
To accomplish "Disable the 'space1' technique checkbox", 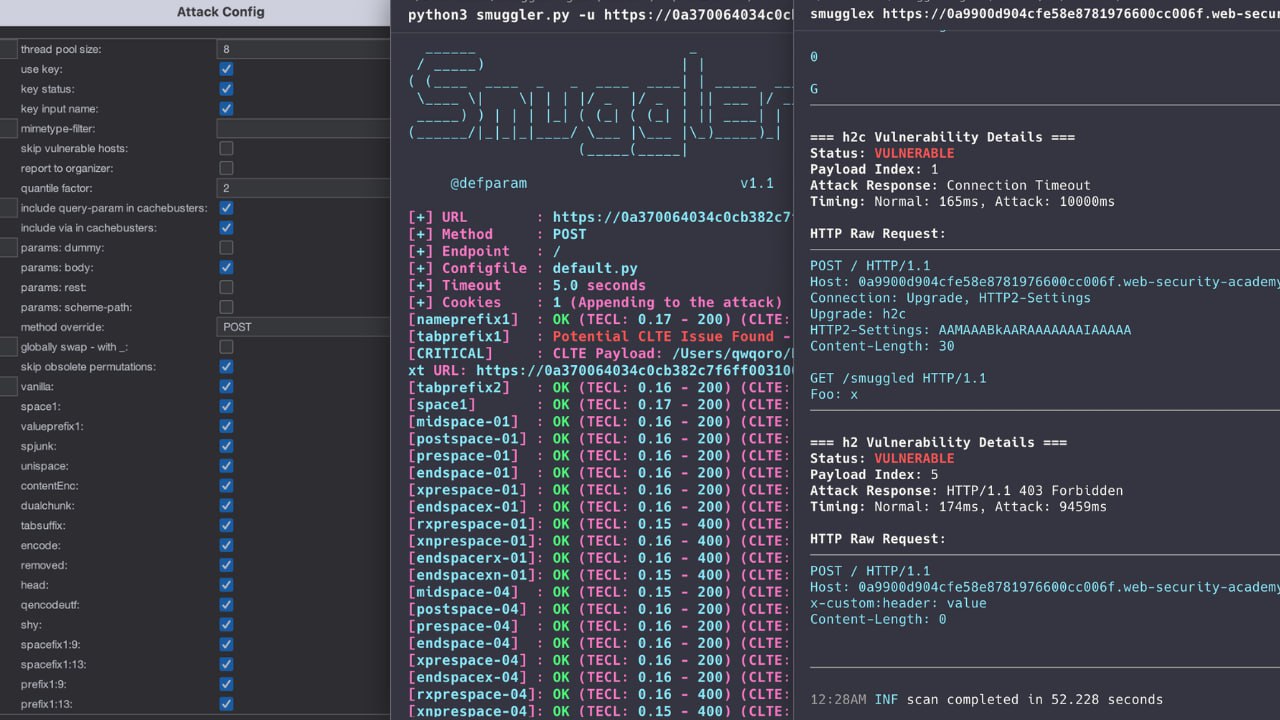I will pyautogui.click(x=226, y=406).
